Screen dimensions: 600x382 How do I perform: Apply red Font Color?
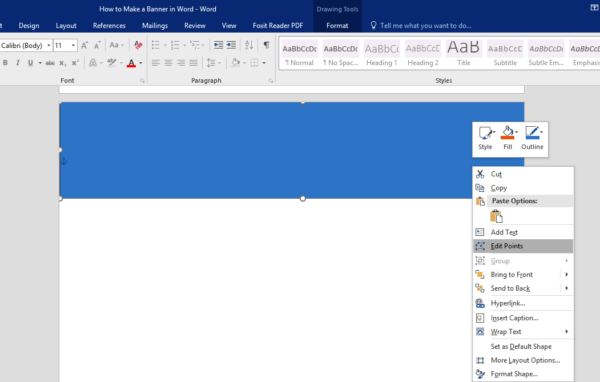(x=131, y=63)
